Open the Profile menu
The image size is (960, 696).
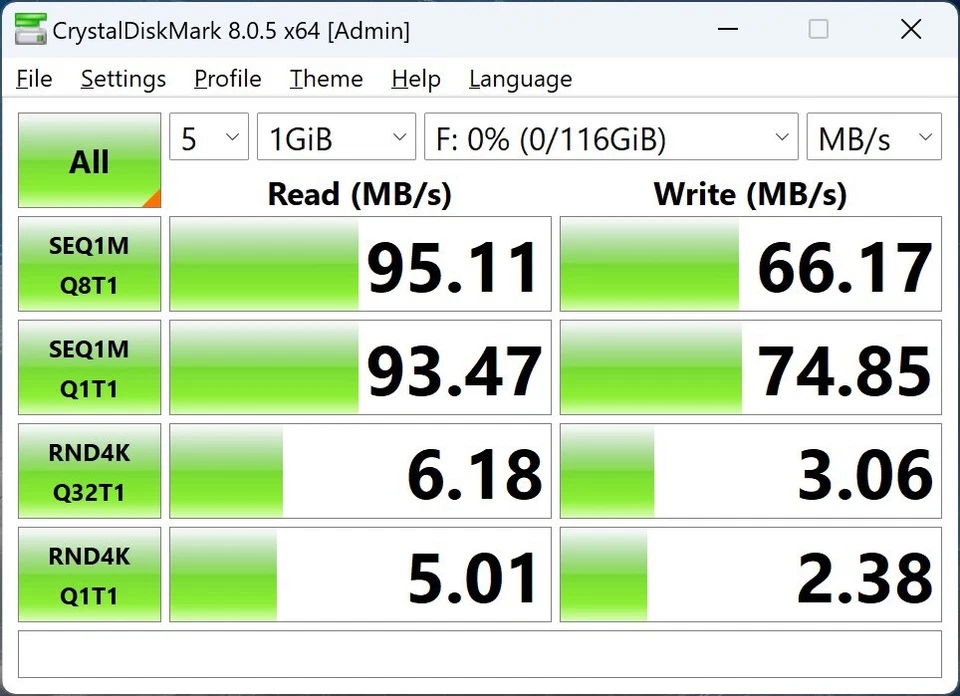pyautogui.click(x=228, y=79)
